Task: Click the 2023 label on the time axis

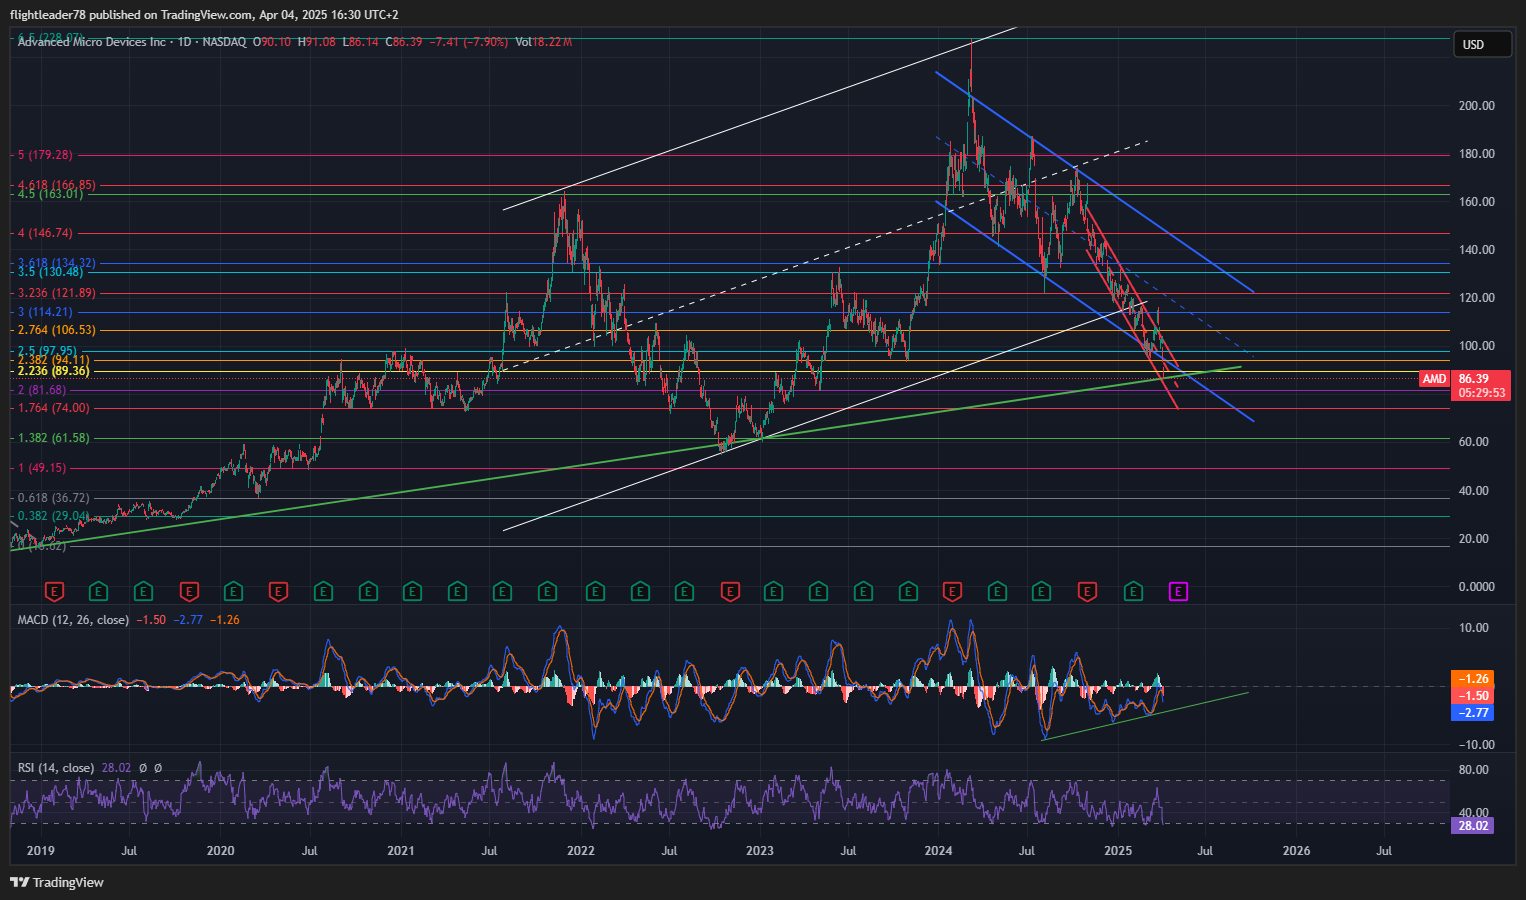Action: (x=760, y=851)
